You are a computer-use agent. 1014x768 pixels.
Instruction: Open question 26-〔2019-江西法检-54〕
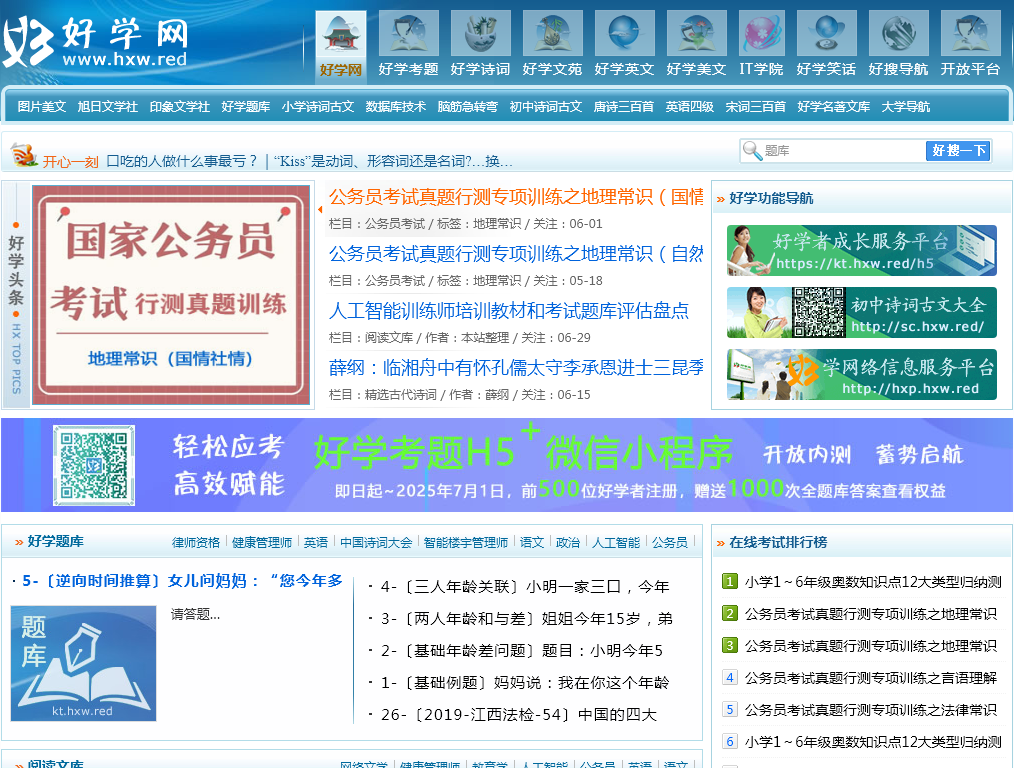coord(519,714)
